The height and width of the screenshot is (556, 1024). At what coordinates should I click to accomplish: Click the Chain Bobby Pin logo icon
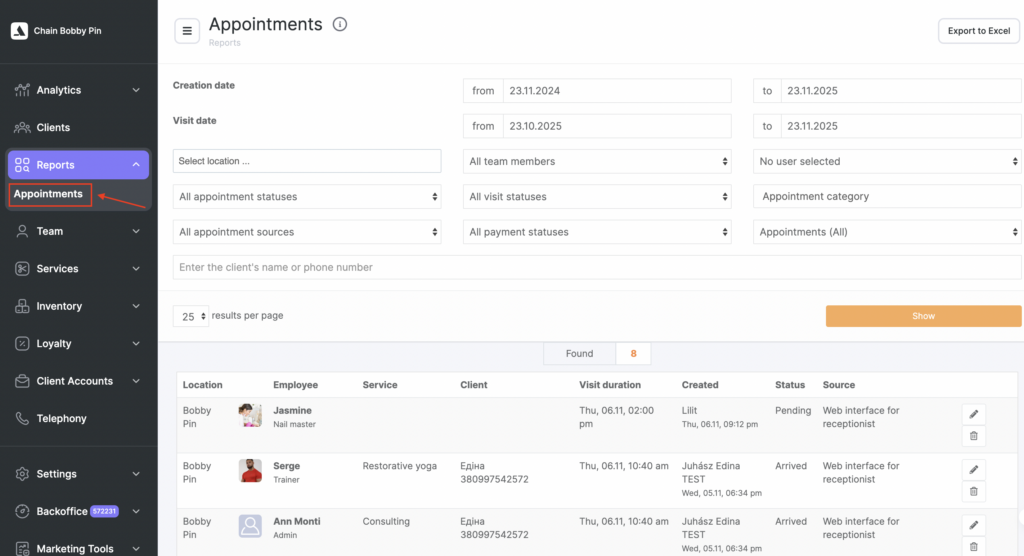(x=19, y=31)
